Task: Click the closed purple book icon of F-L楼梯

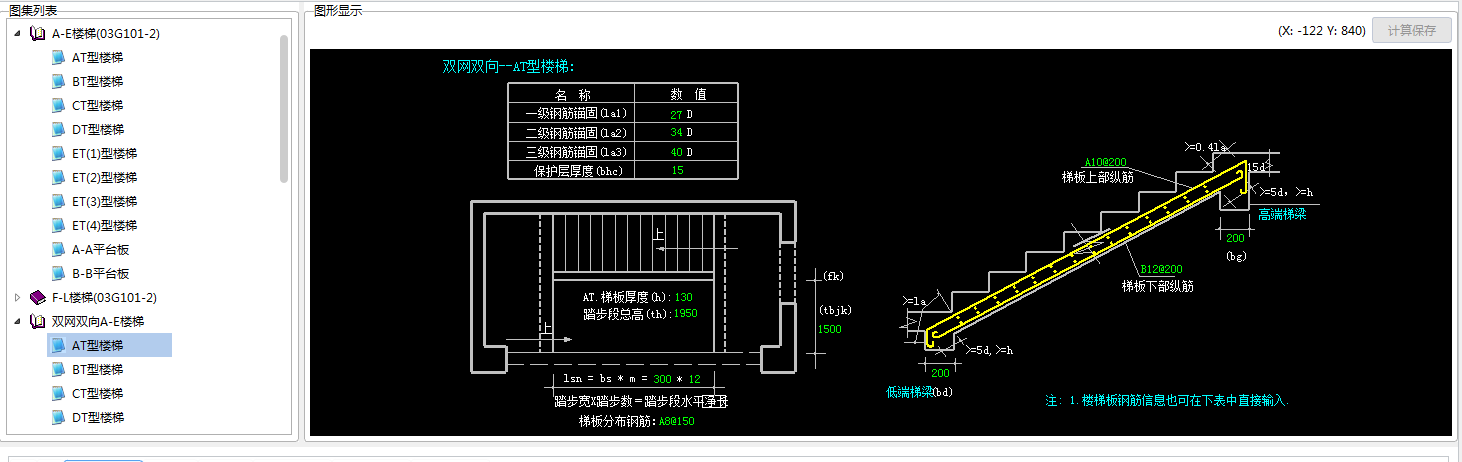Action: tap(38, 297)
